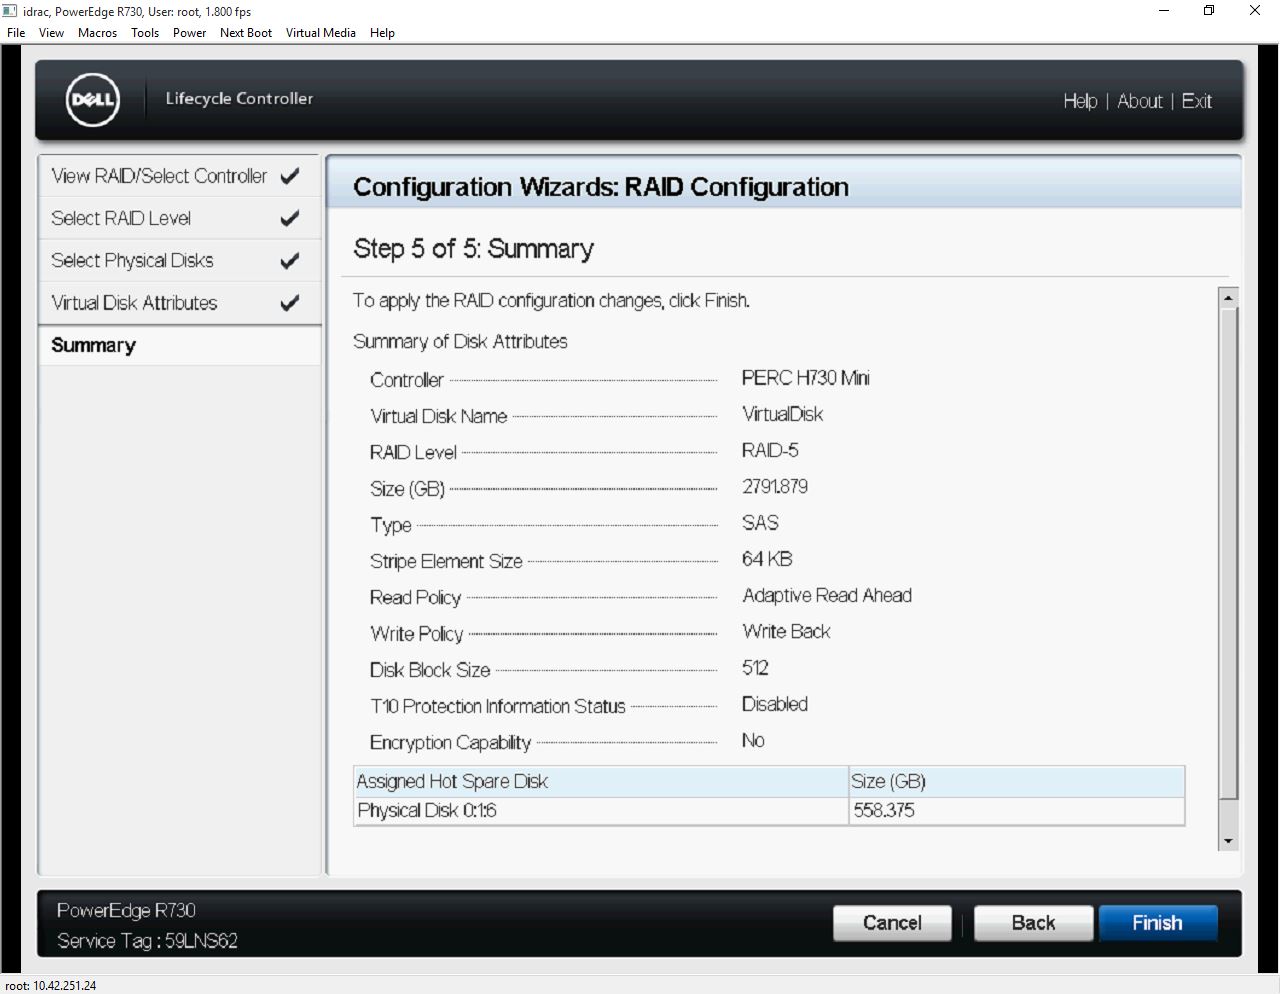Select the Select RAID Level step
Image resolution: width=1280 pixels, height=994 pixels.
(179, 218)
